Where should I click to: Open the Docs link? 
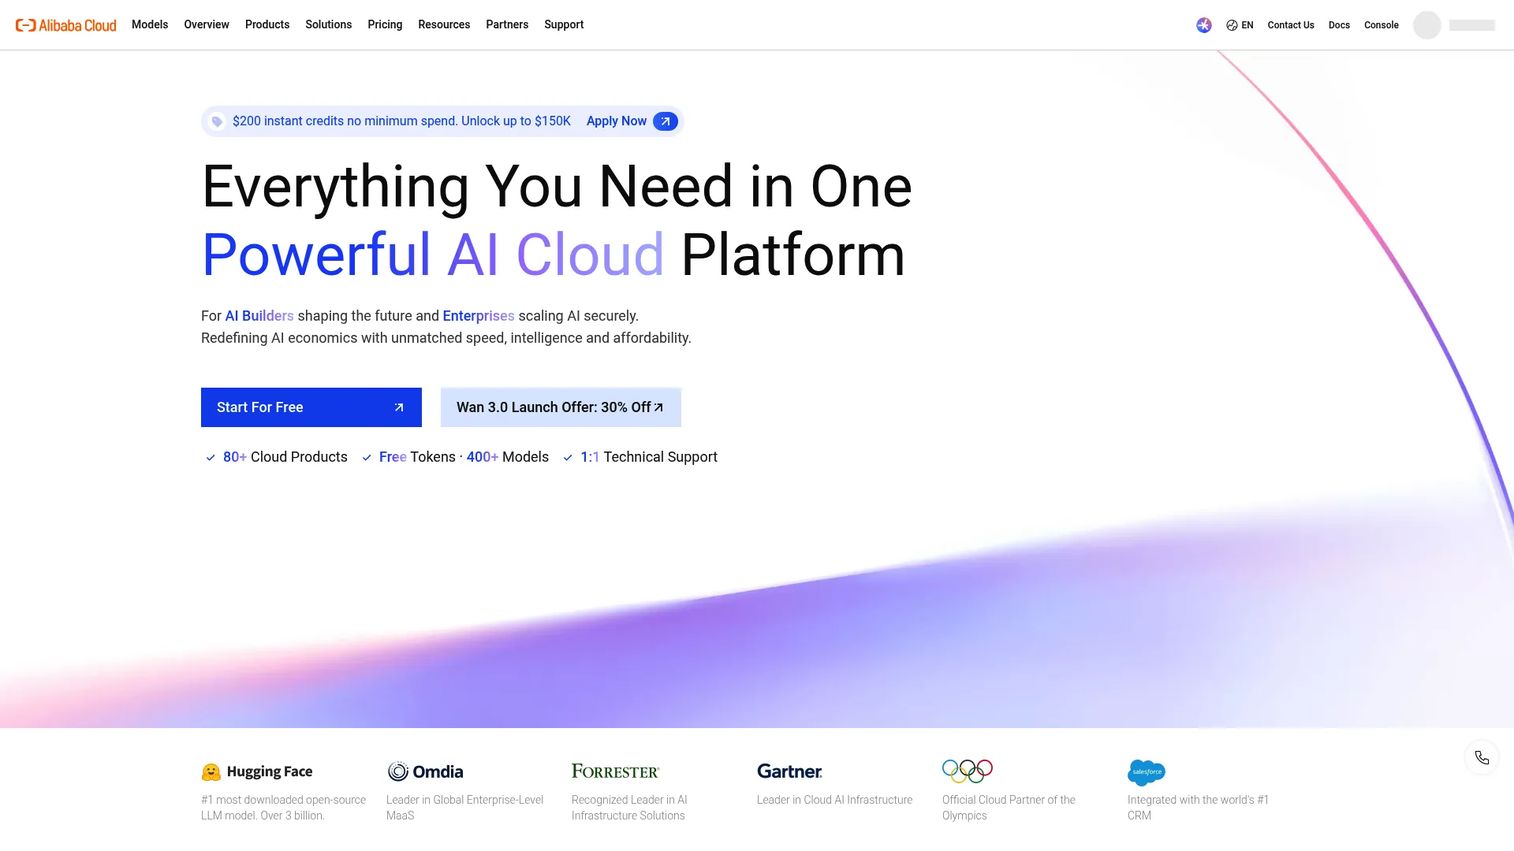pyautogui.click(x=1339, y=25)
